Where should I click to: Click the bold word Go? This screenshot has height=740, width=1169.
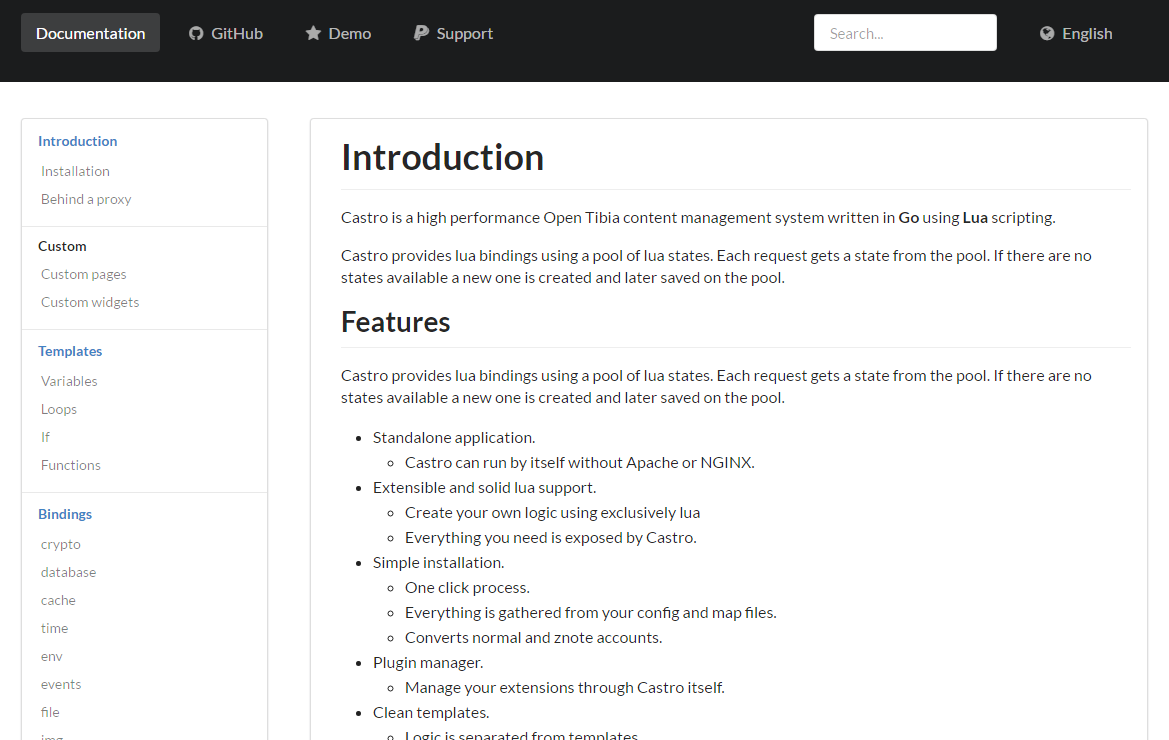pos(908,218)
